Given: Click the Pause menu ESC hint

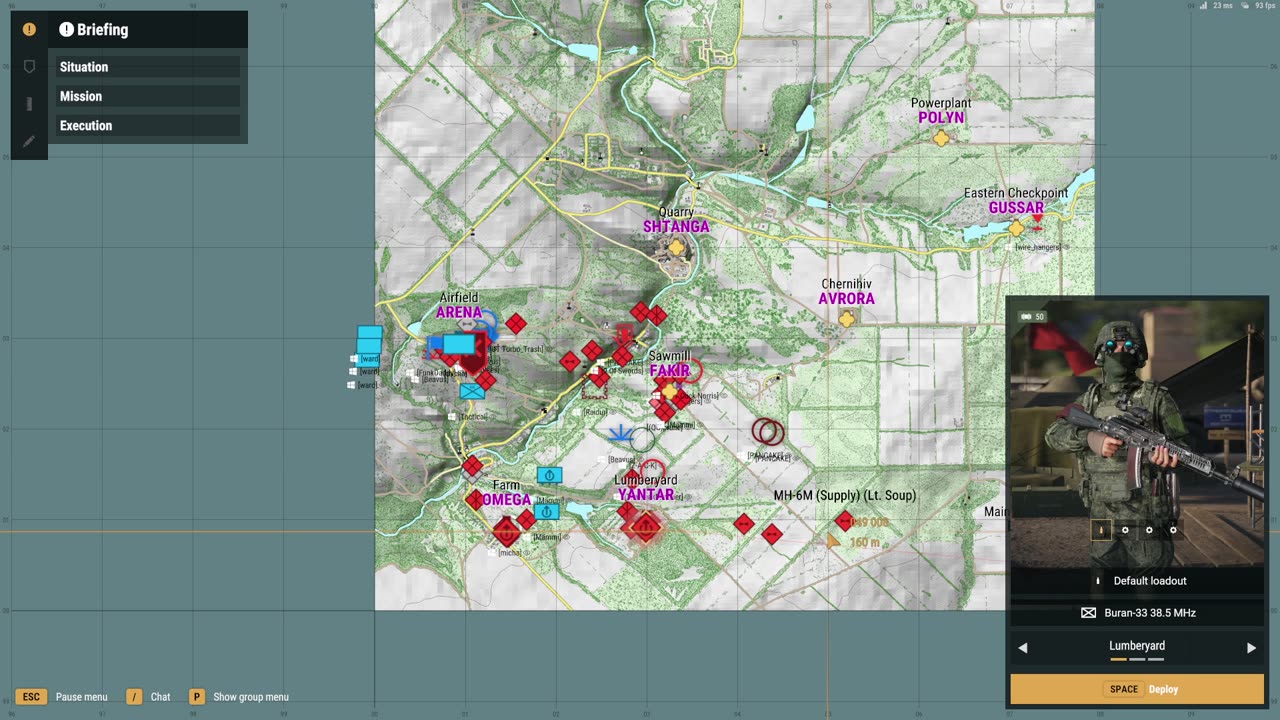Looking at the screenshot, I should click(x=62, y=697).
